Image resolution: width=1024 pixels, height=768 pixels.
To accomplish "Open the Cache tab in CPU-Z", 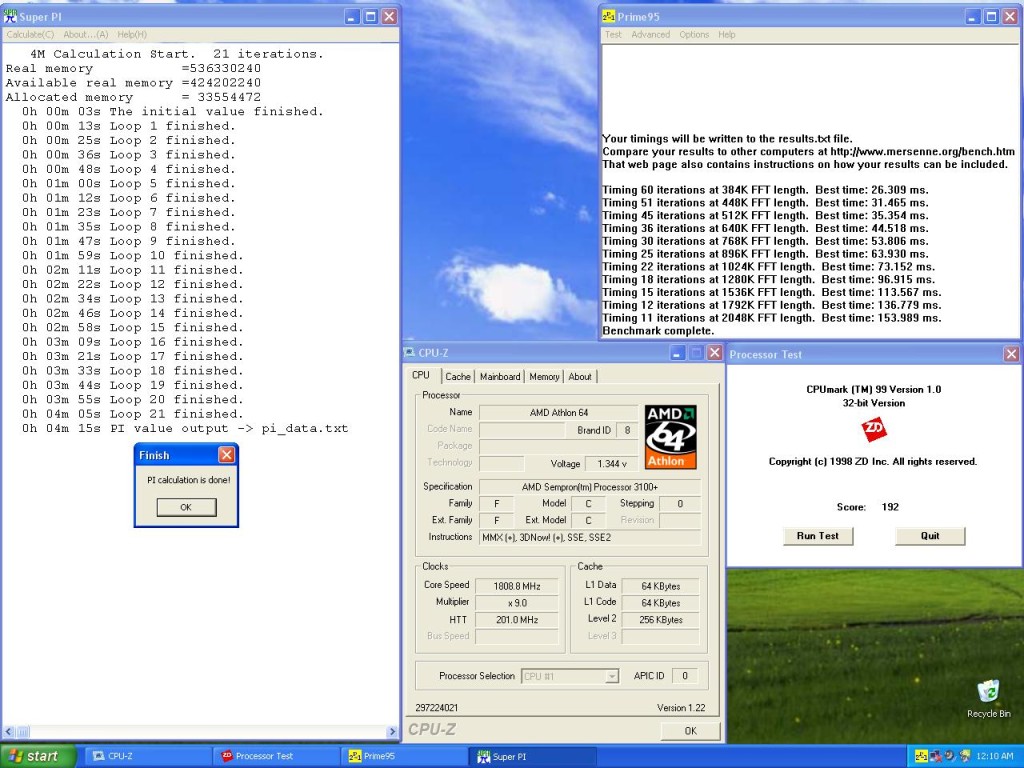I will click(x=458, y=377).
